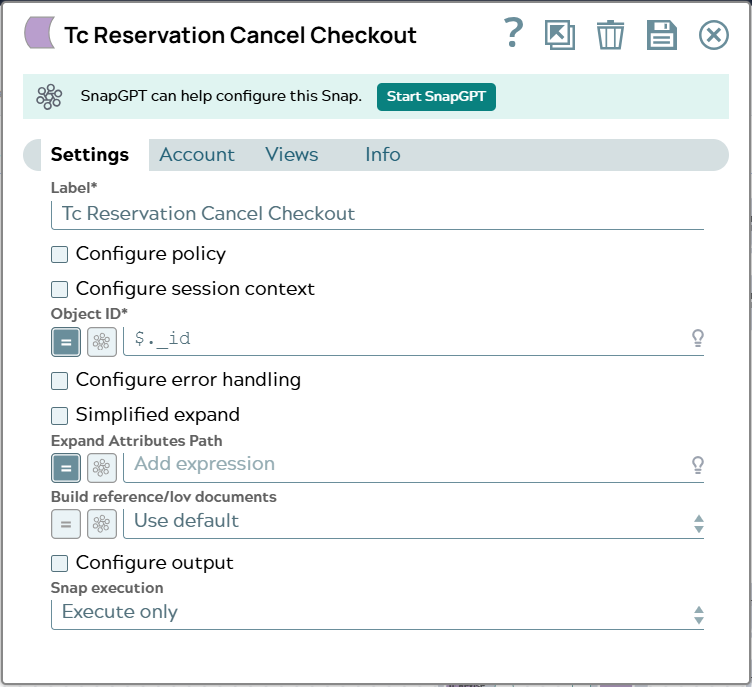This screenshot has height=687, width=752.
Task: Toggle expression button for Build reference/lov documents
Action: pyautogui.click(x=66, y=524)
